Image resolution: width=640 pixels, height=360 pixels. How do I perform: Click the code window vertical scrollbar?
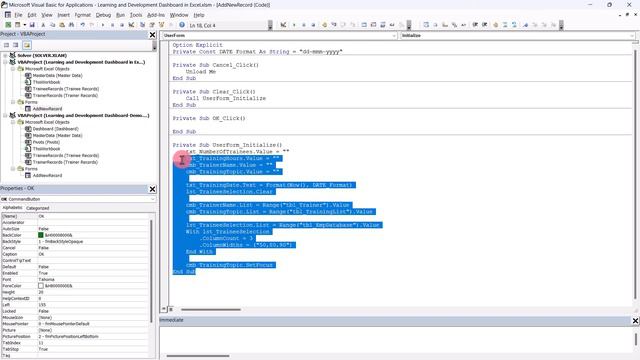636,176
